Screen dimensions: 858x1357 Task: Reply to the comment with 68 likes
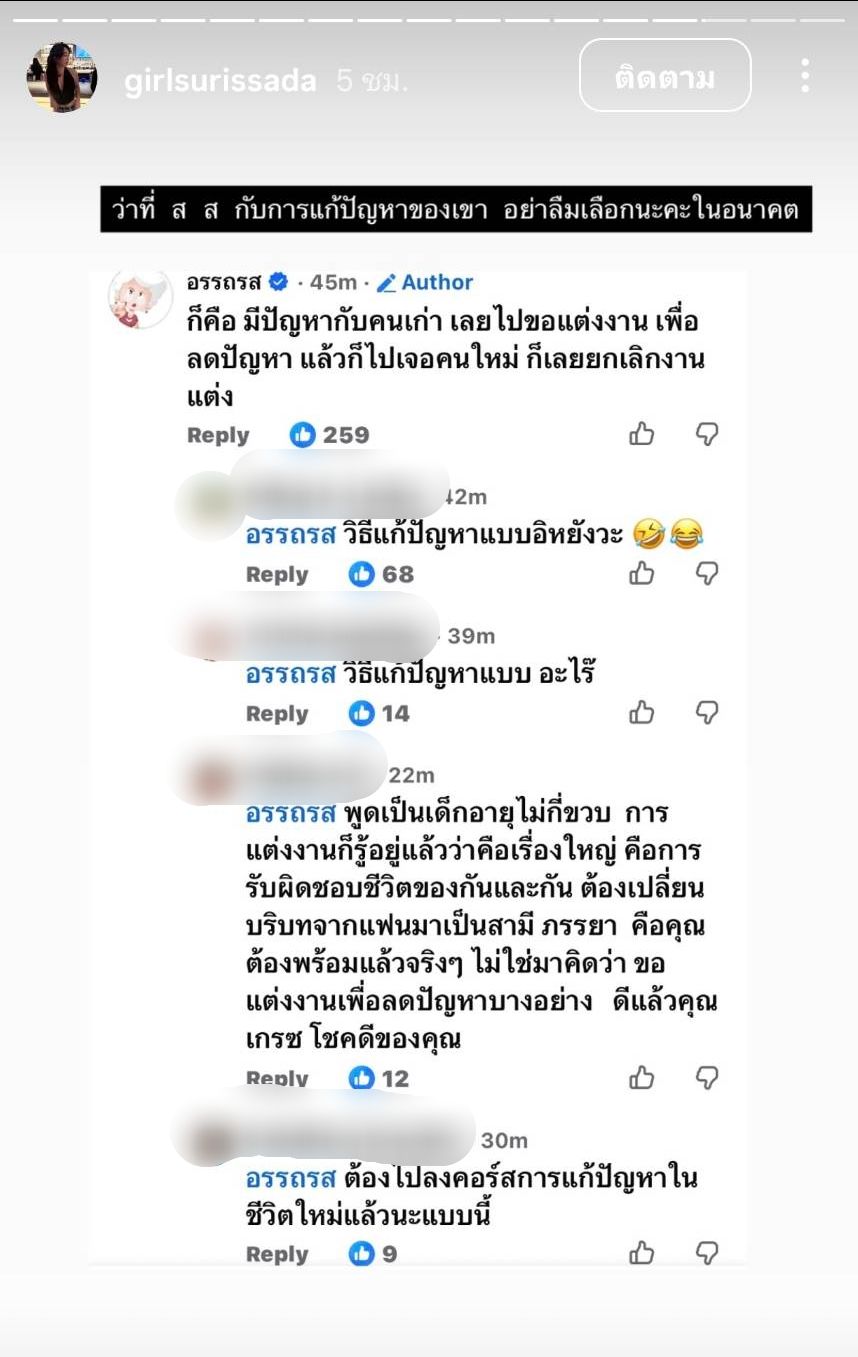pos(277,574)
